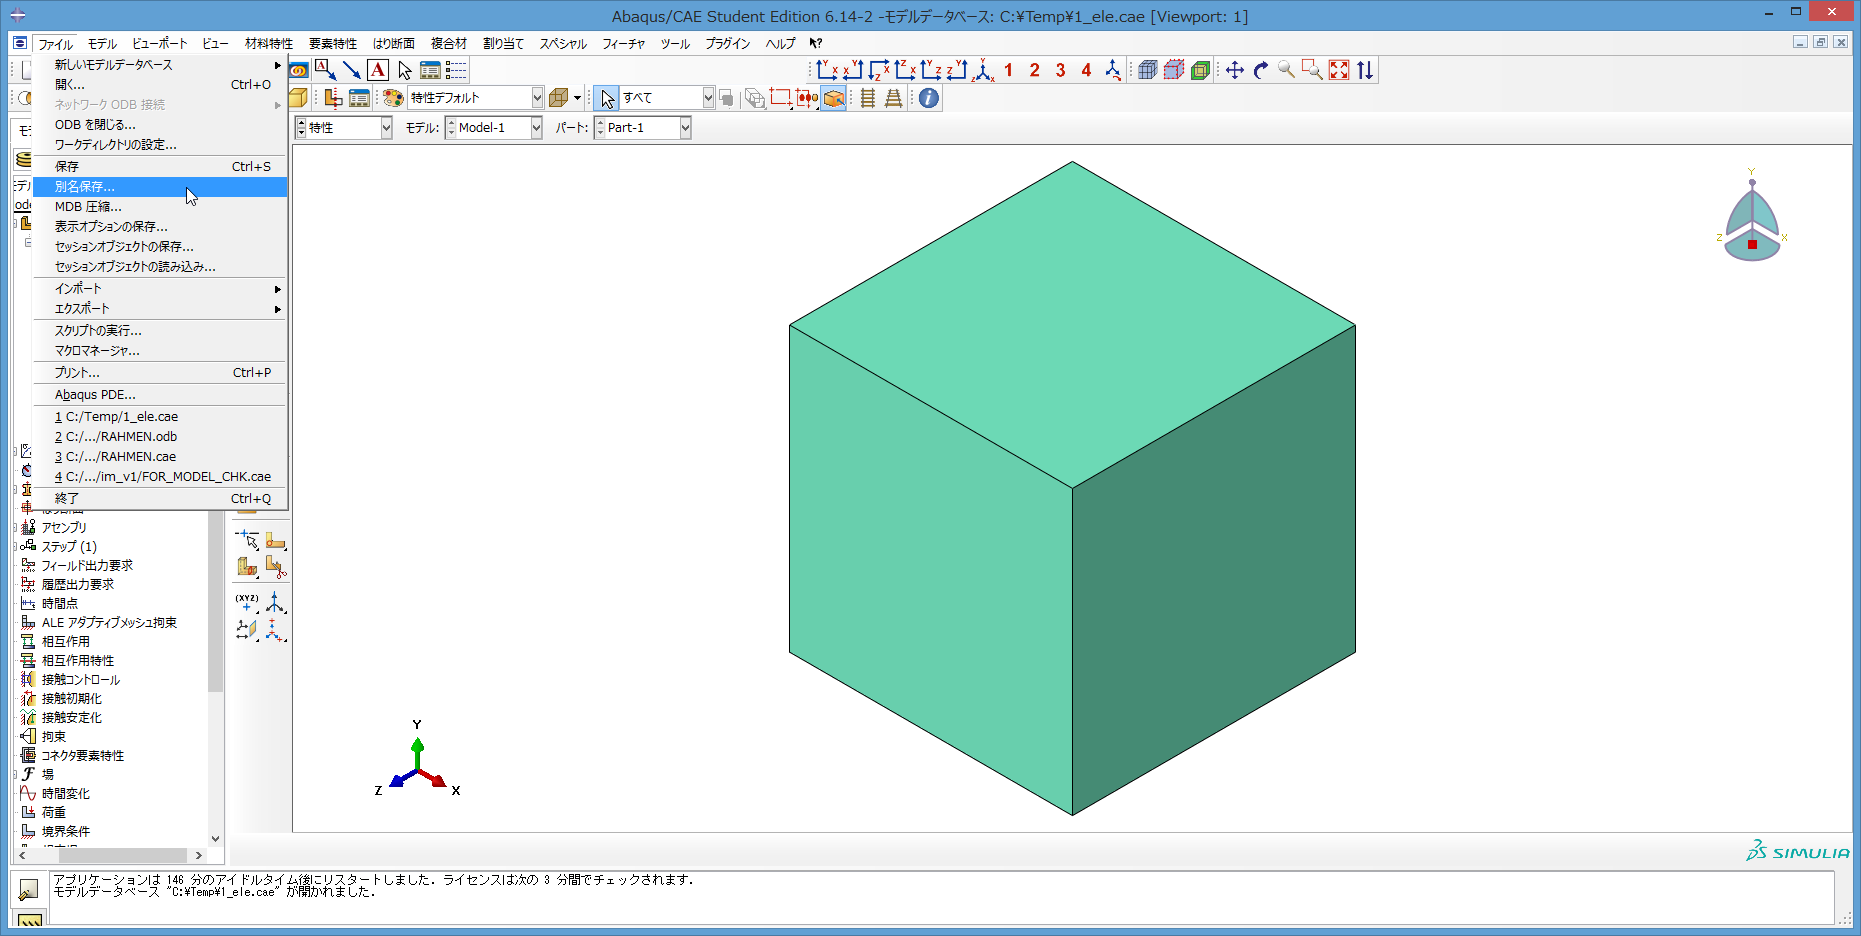Open recent file C:/Temp/1_ele.cae
This screenshot has height=936, width=1861.
160,417
